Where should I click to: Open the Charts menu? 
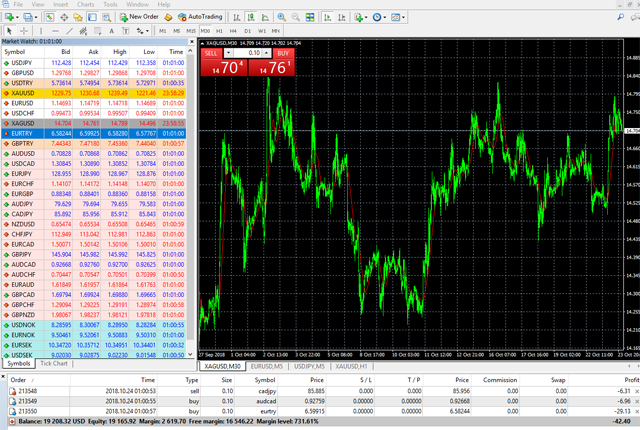pos(85,4)
